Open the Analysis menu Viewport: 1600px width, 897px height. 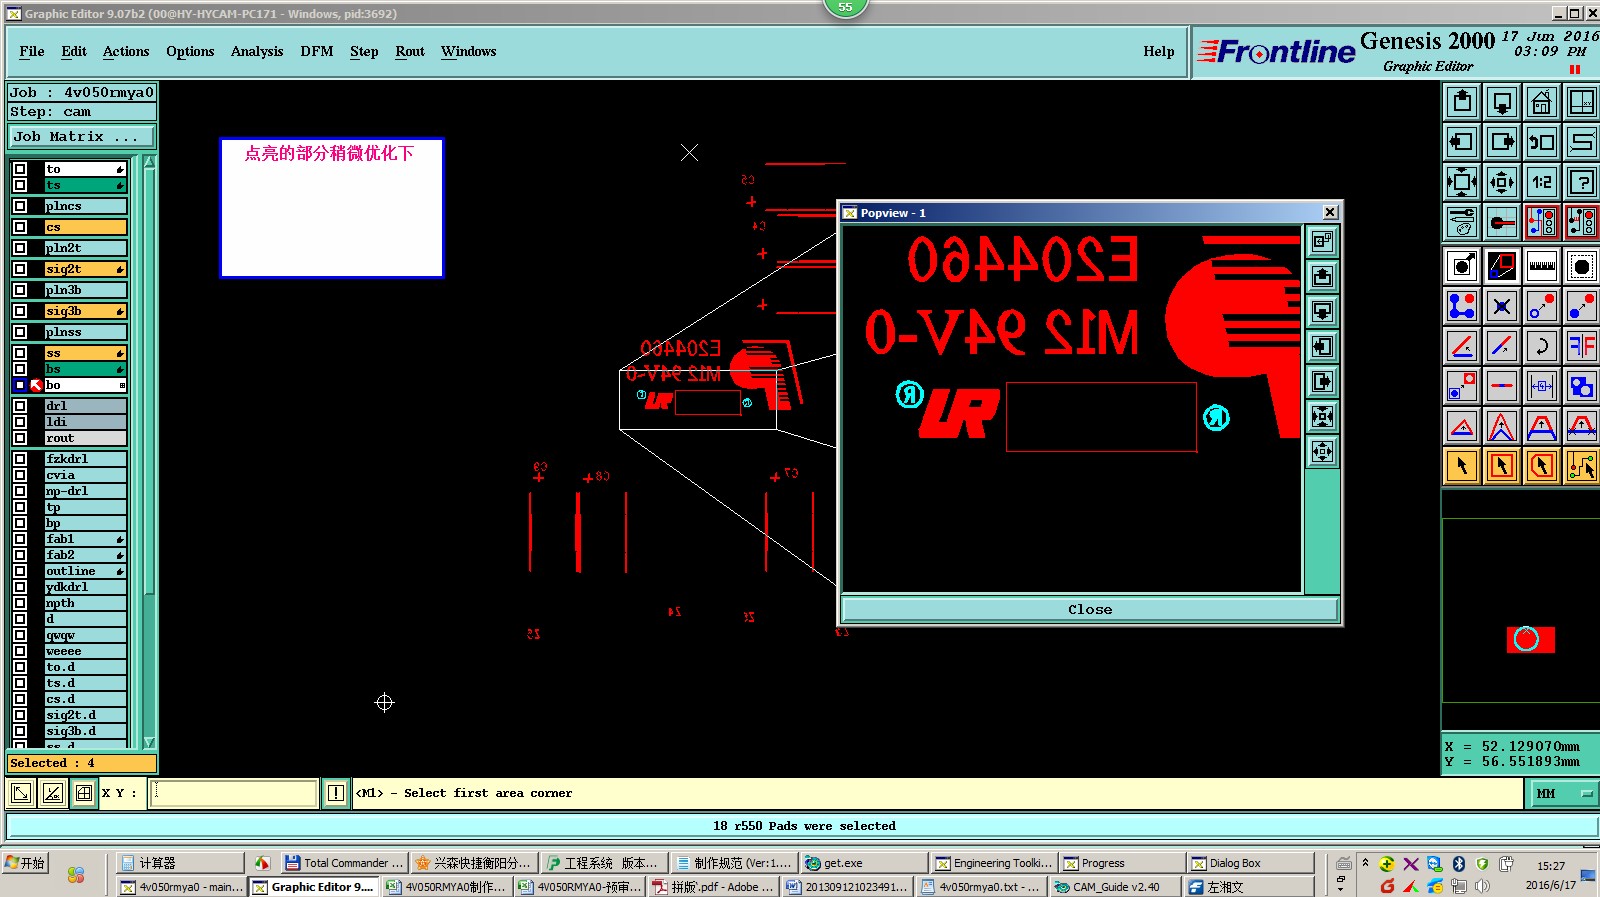pos(257,51)
